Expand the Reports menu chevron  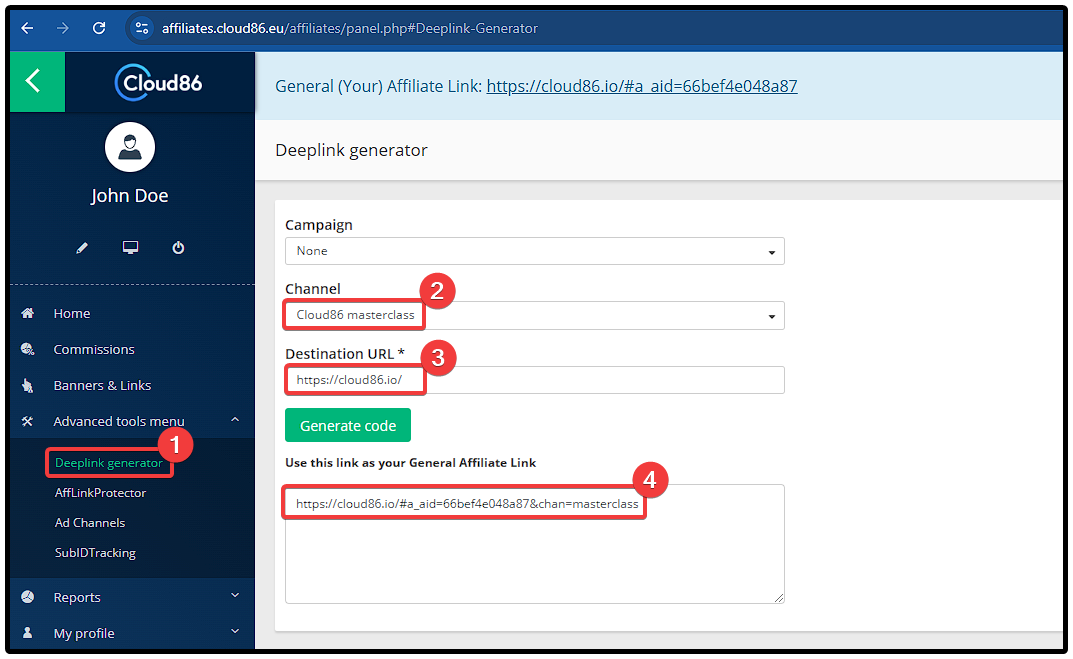pos(235,595)
